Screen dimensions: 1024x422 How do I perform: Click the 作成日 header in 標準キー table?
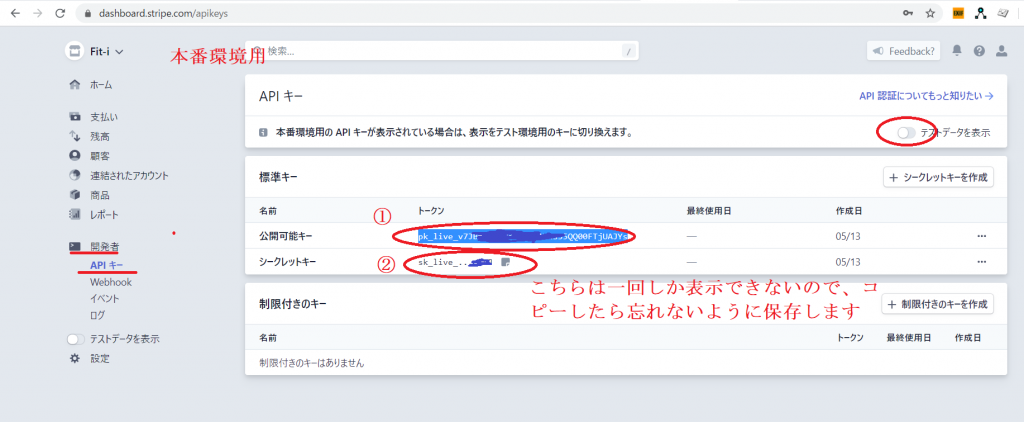[849, 211]
